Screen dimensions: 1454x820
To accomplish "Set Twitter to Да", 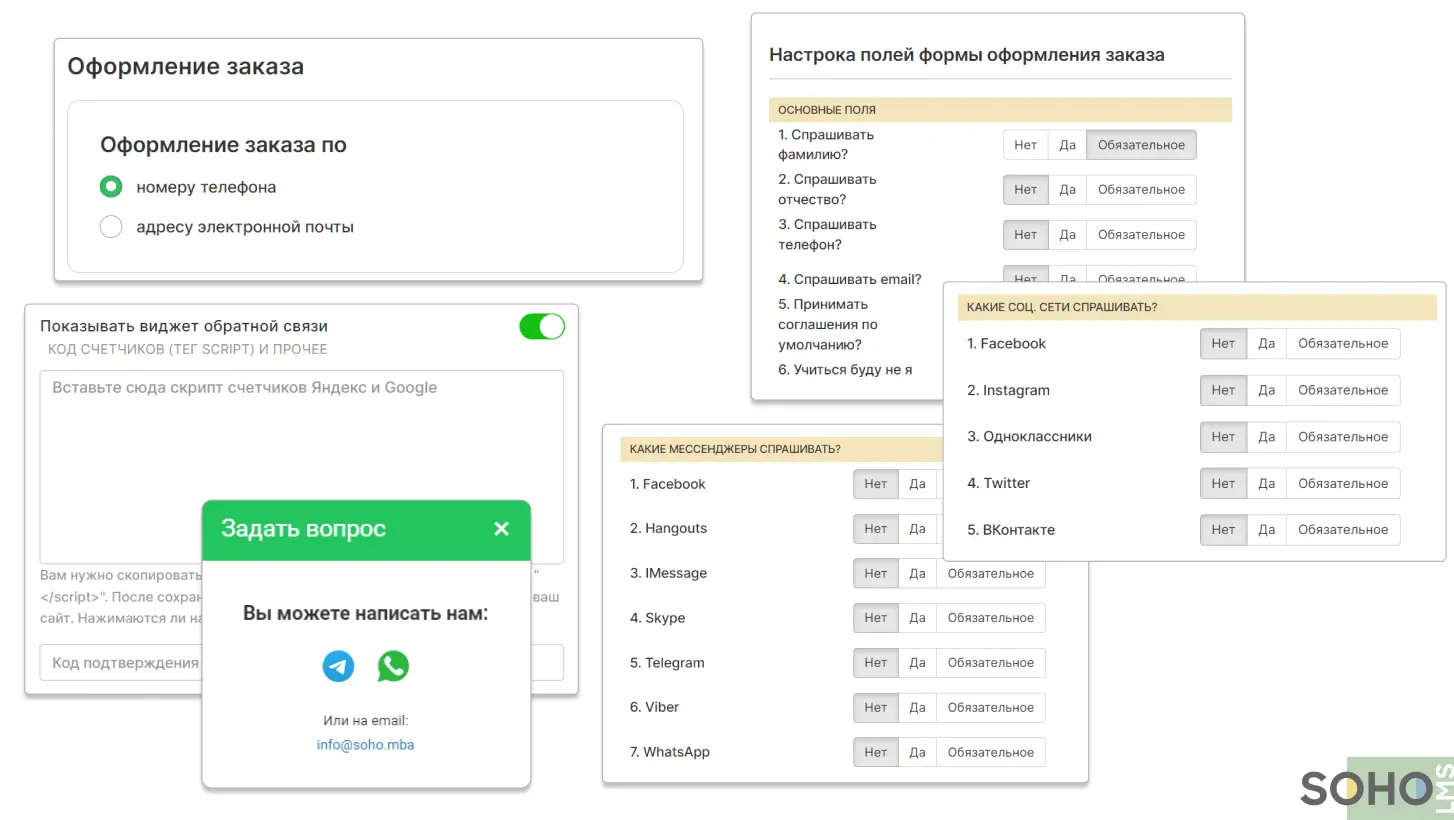I will [1266, 484].
